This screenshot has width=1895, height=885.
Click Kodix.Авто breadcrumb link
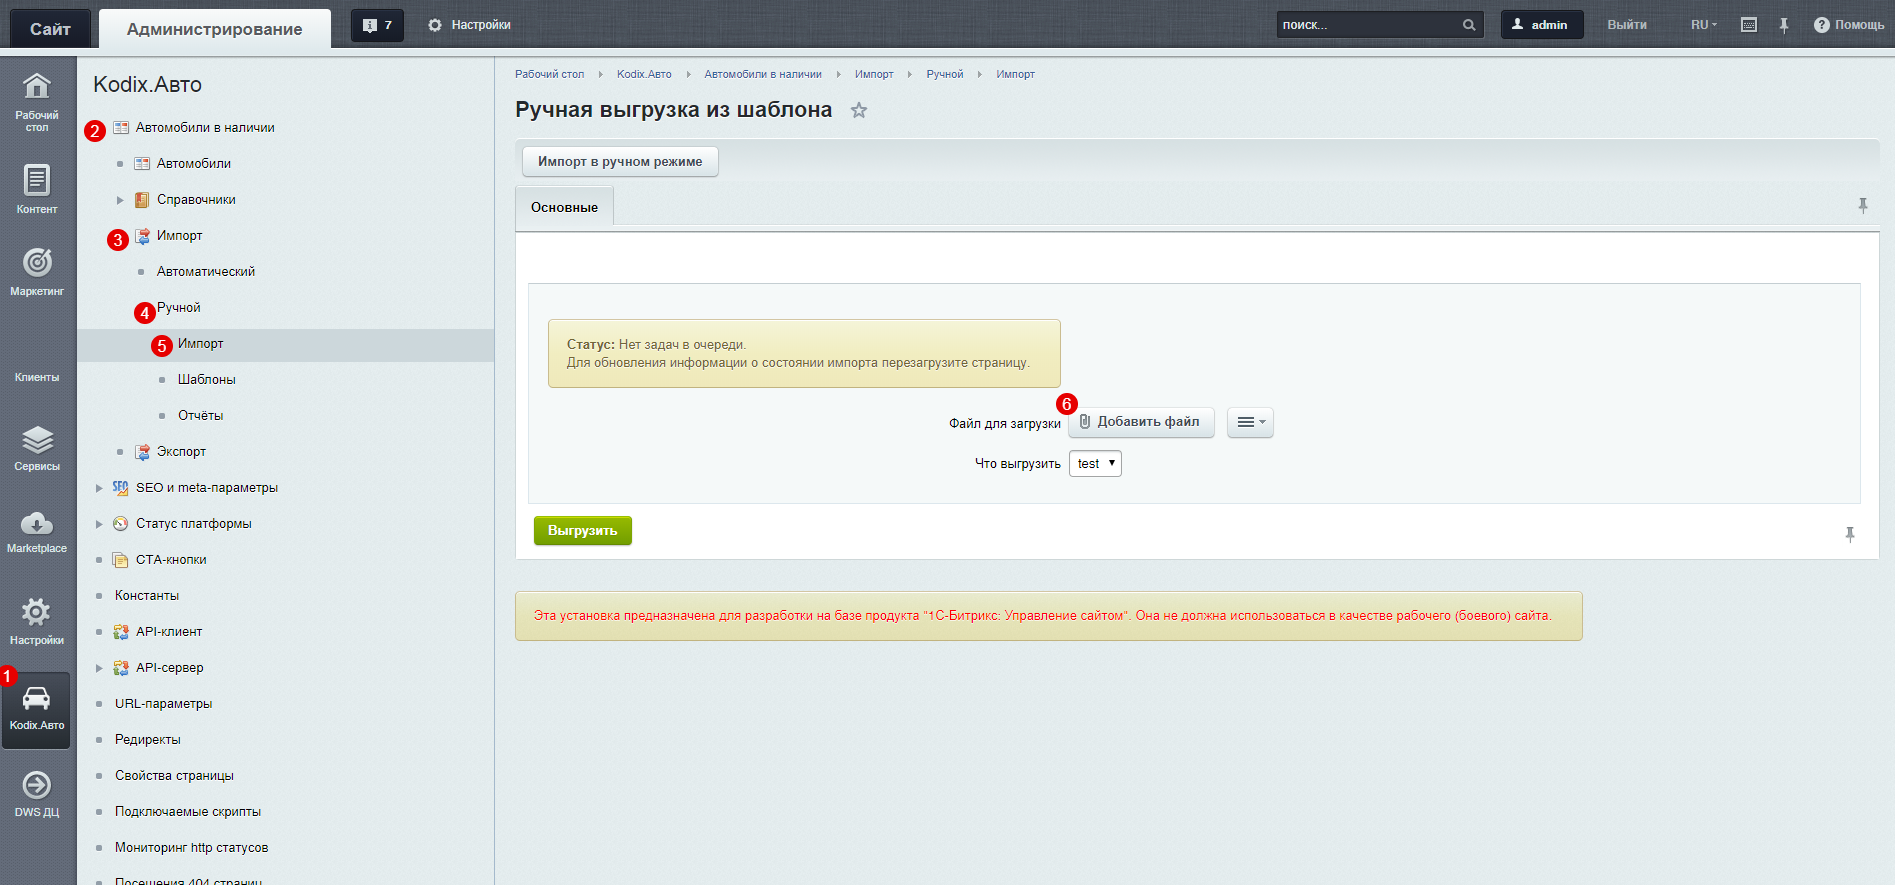[x=644, y=74]
